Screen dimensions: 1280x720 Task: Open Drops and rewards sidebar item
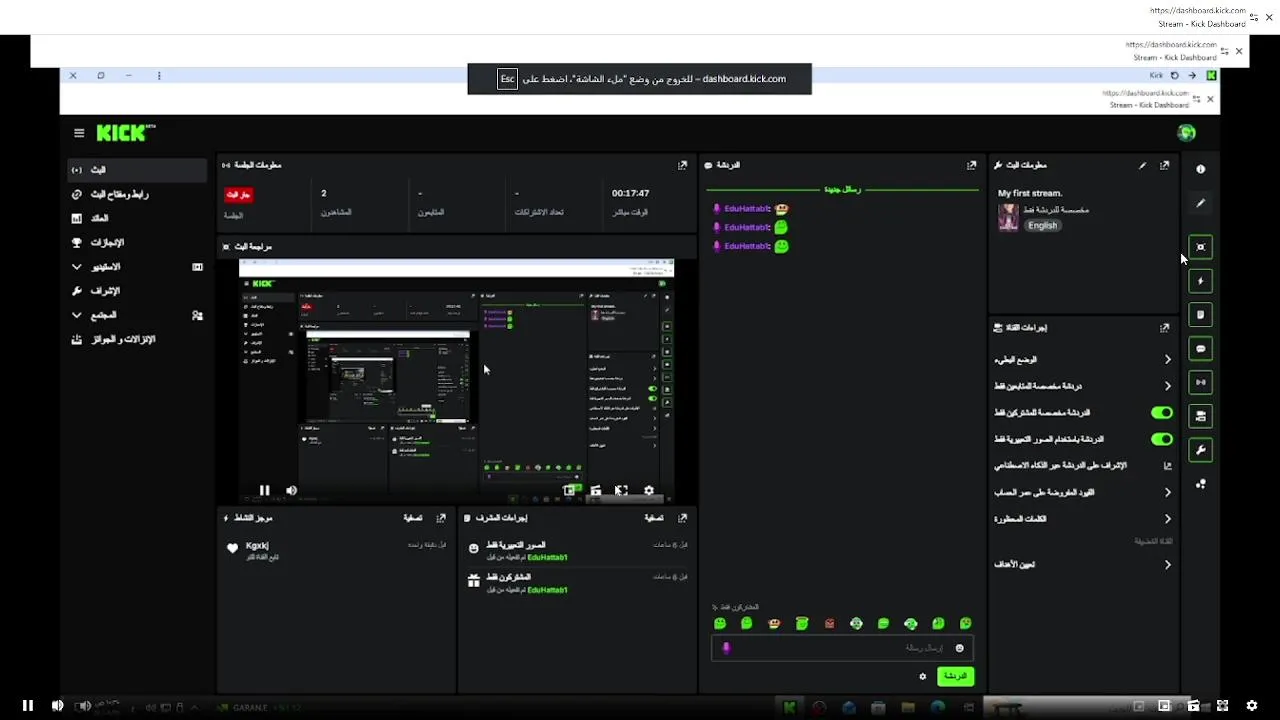coord(137,339)
